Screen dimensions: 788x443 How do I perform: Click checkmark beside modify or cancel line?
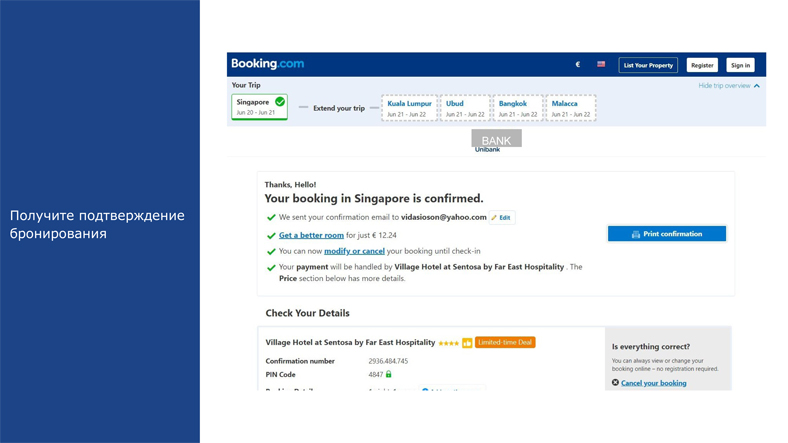click(271, 252)
